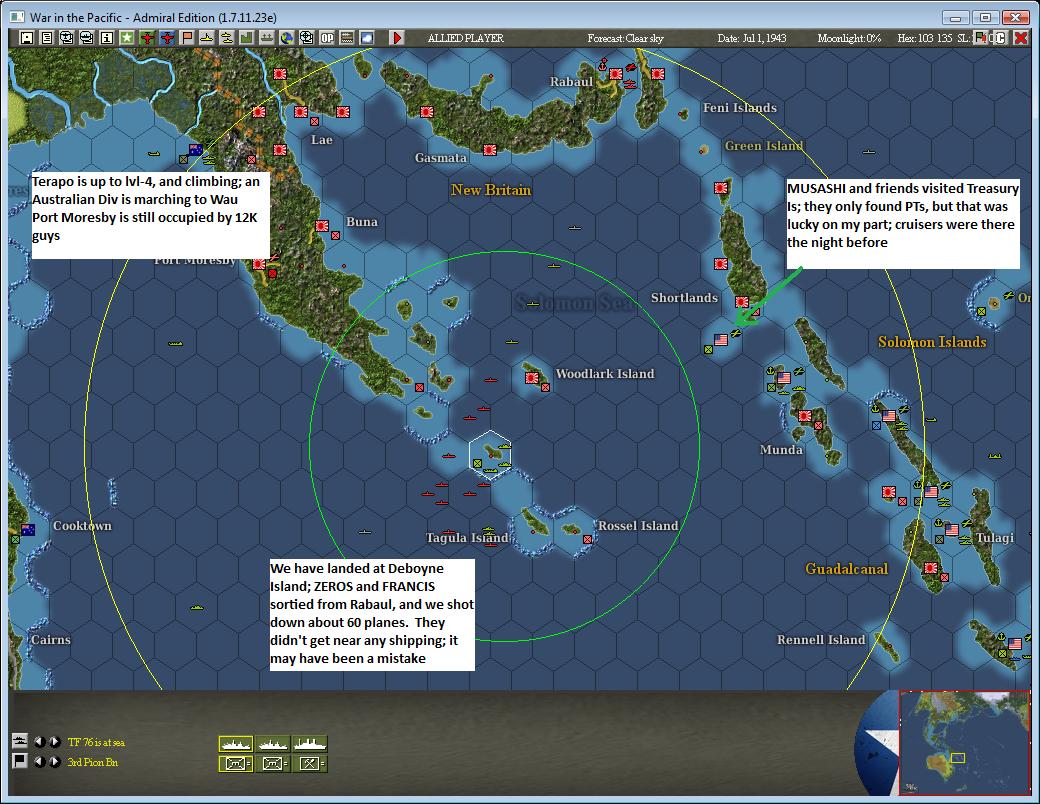
Task: Click the white star on green icon
Action: (x=127, y=38)
